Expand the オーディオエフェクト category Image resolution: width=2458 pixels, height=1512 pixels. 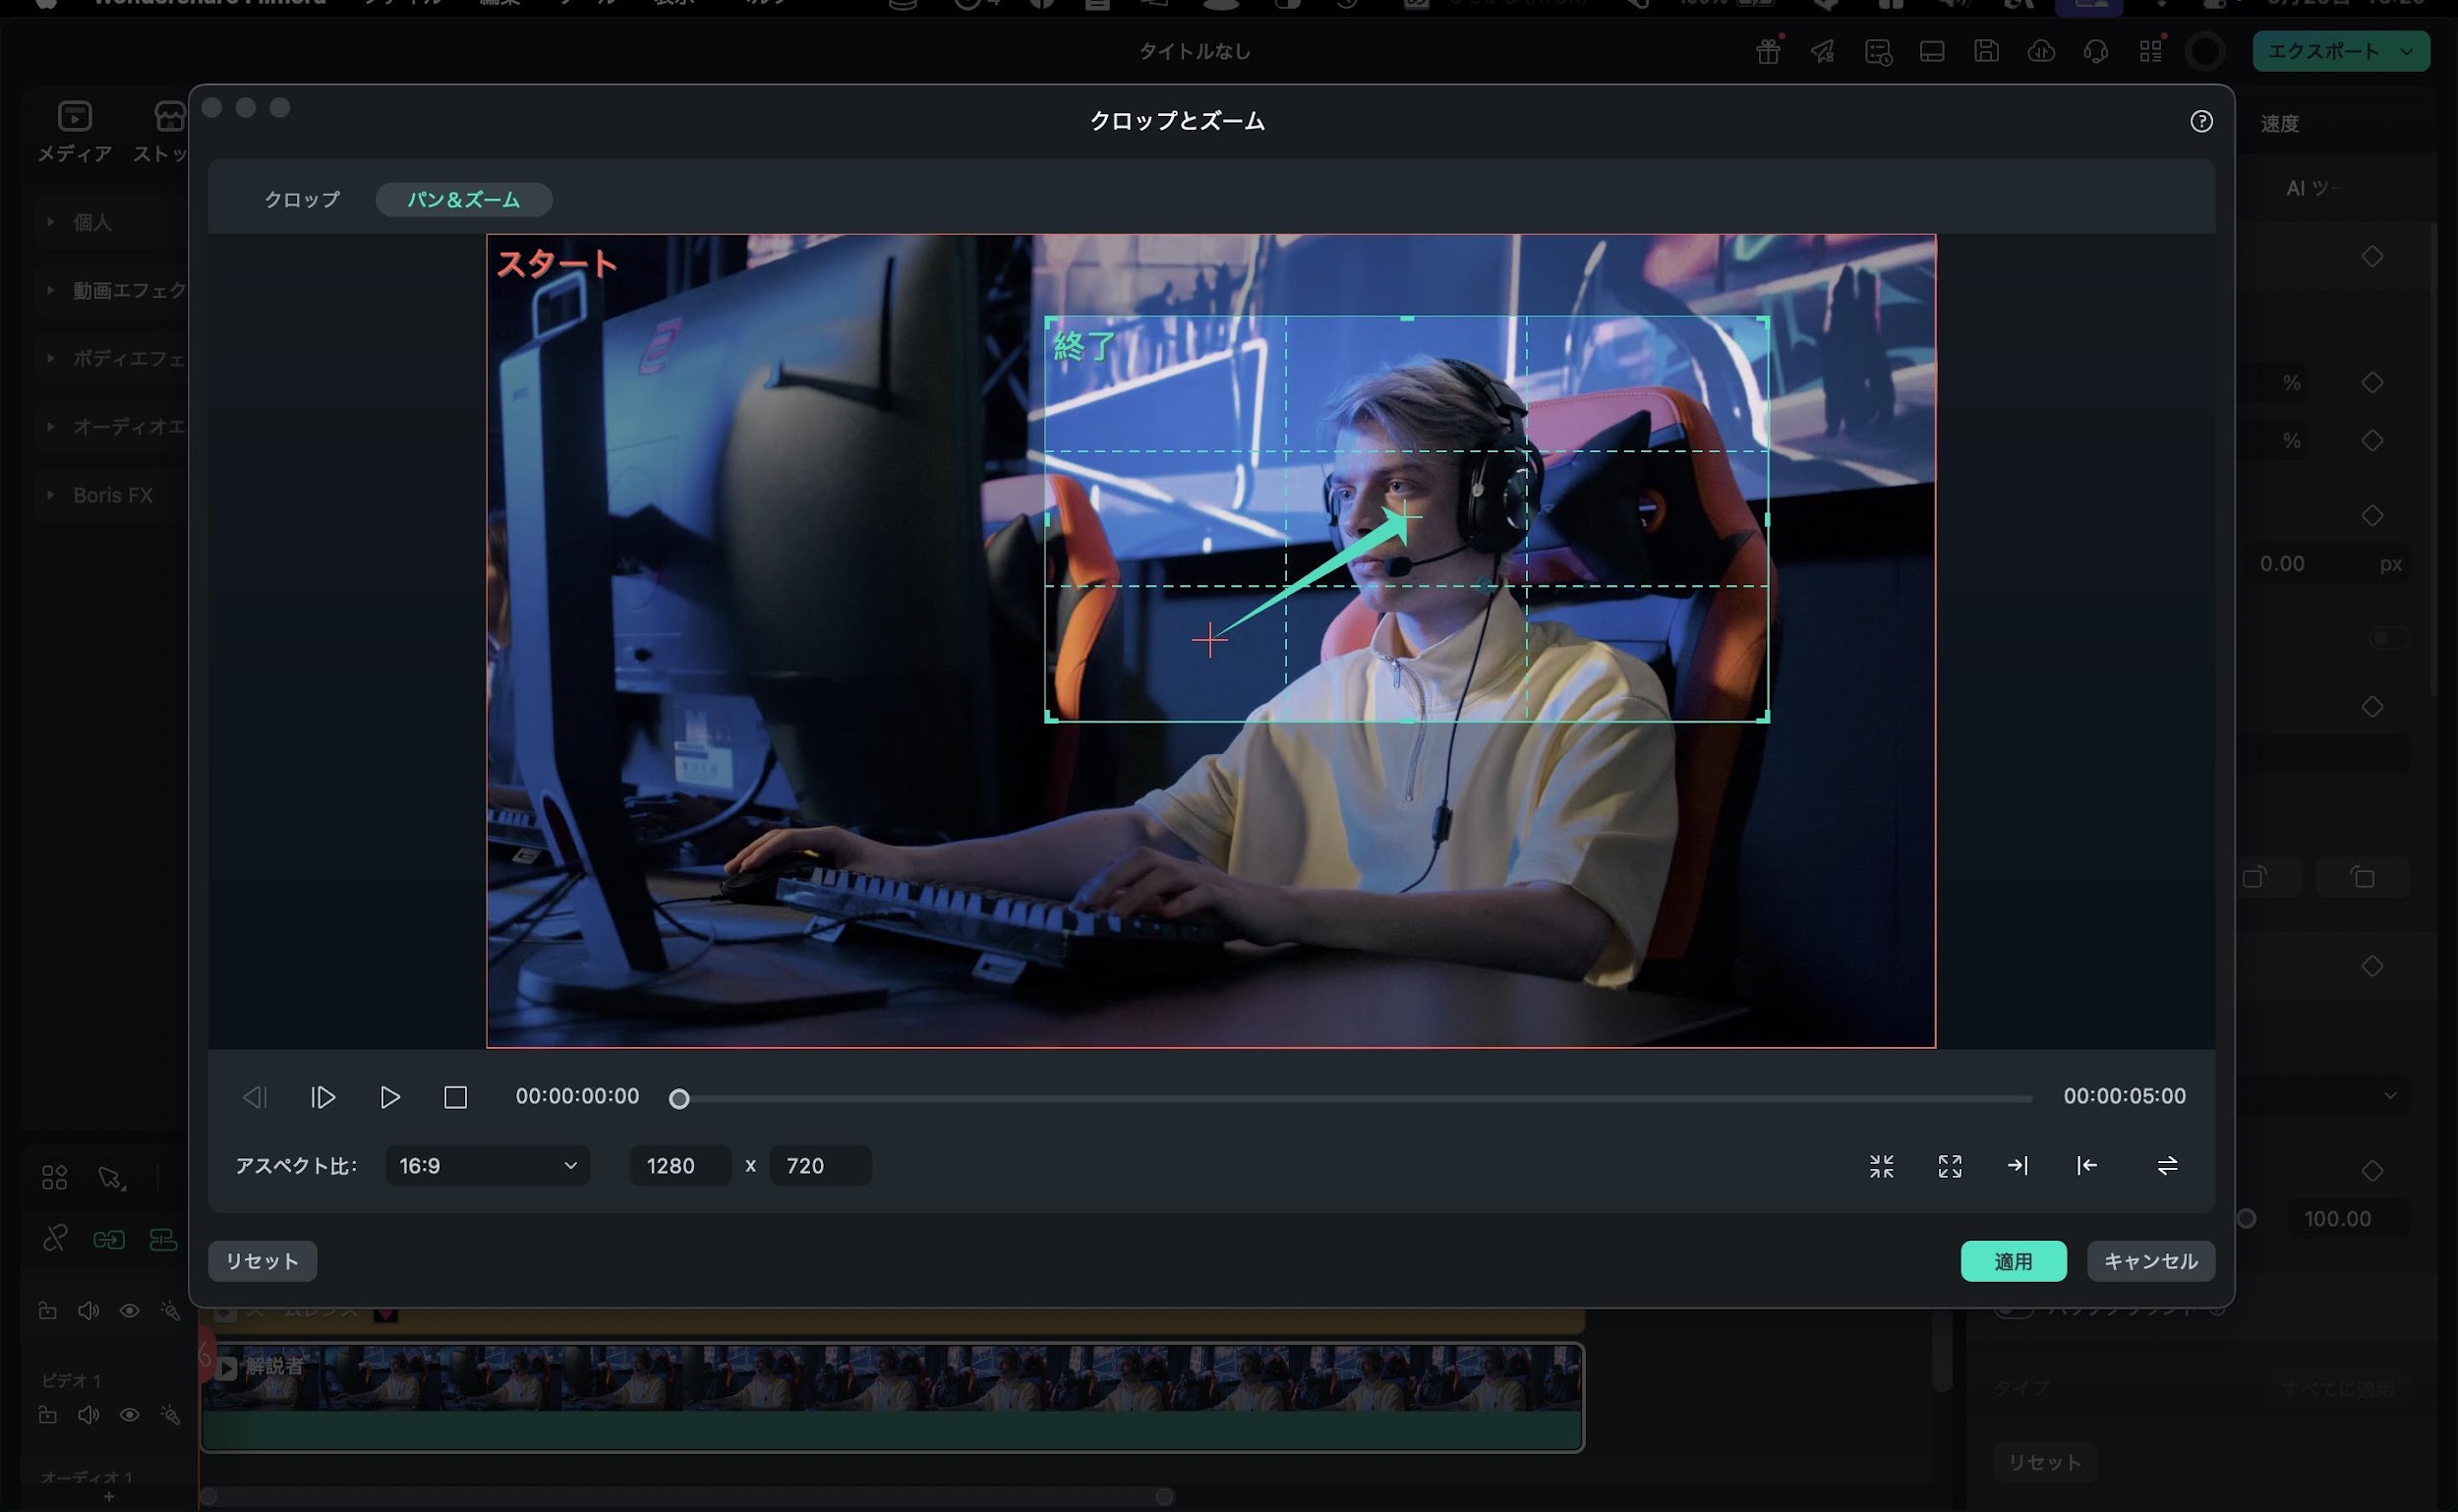tap(50, 426)
